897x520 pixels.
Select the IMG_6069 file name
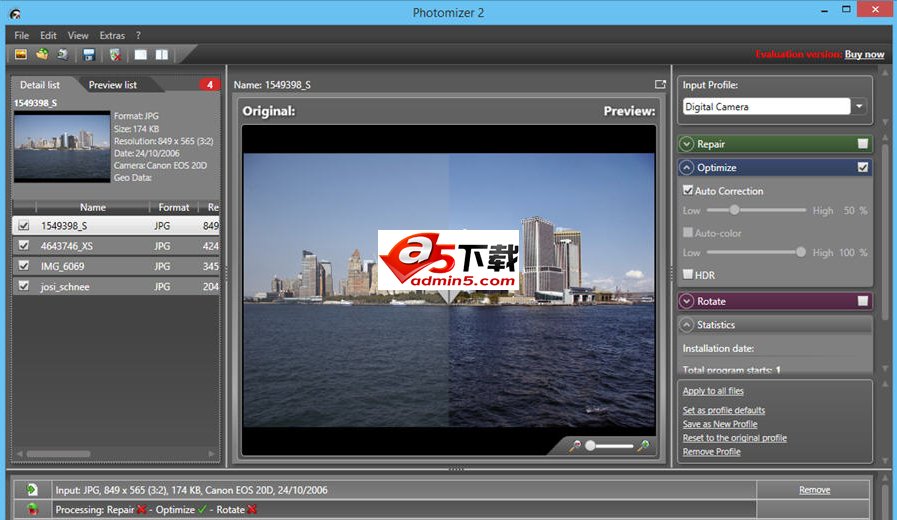(x=62, y=266)
